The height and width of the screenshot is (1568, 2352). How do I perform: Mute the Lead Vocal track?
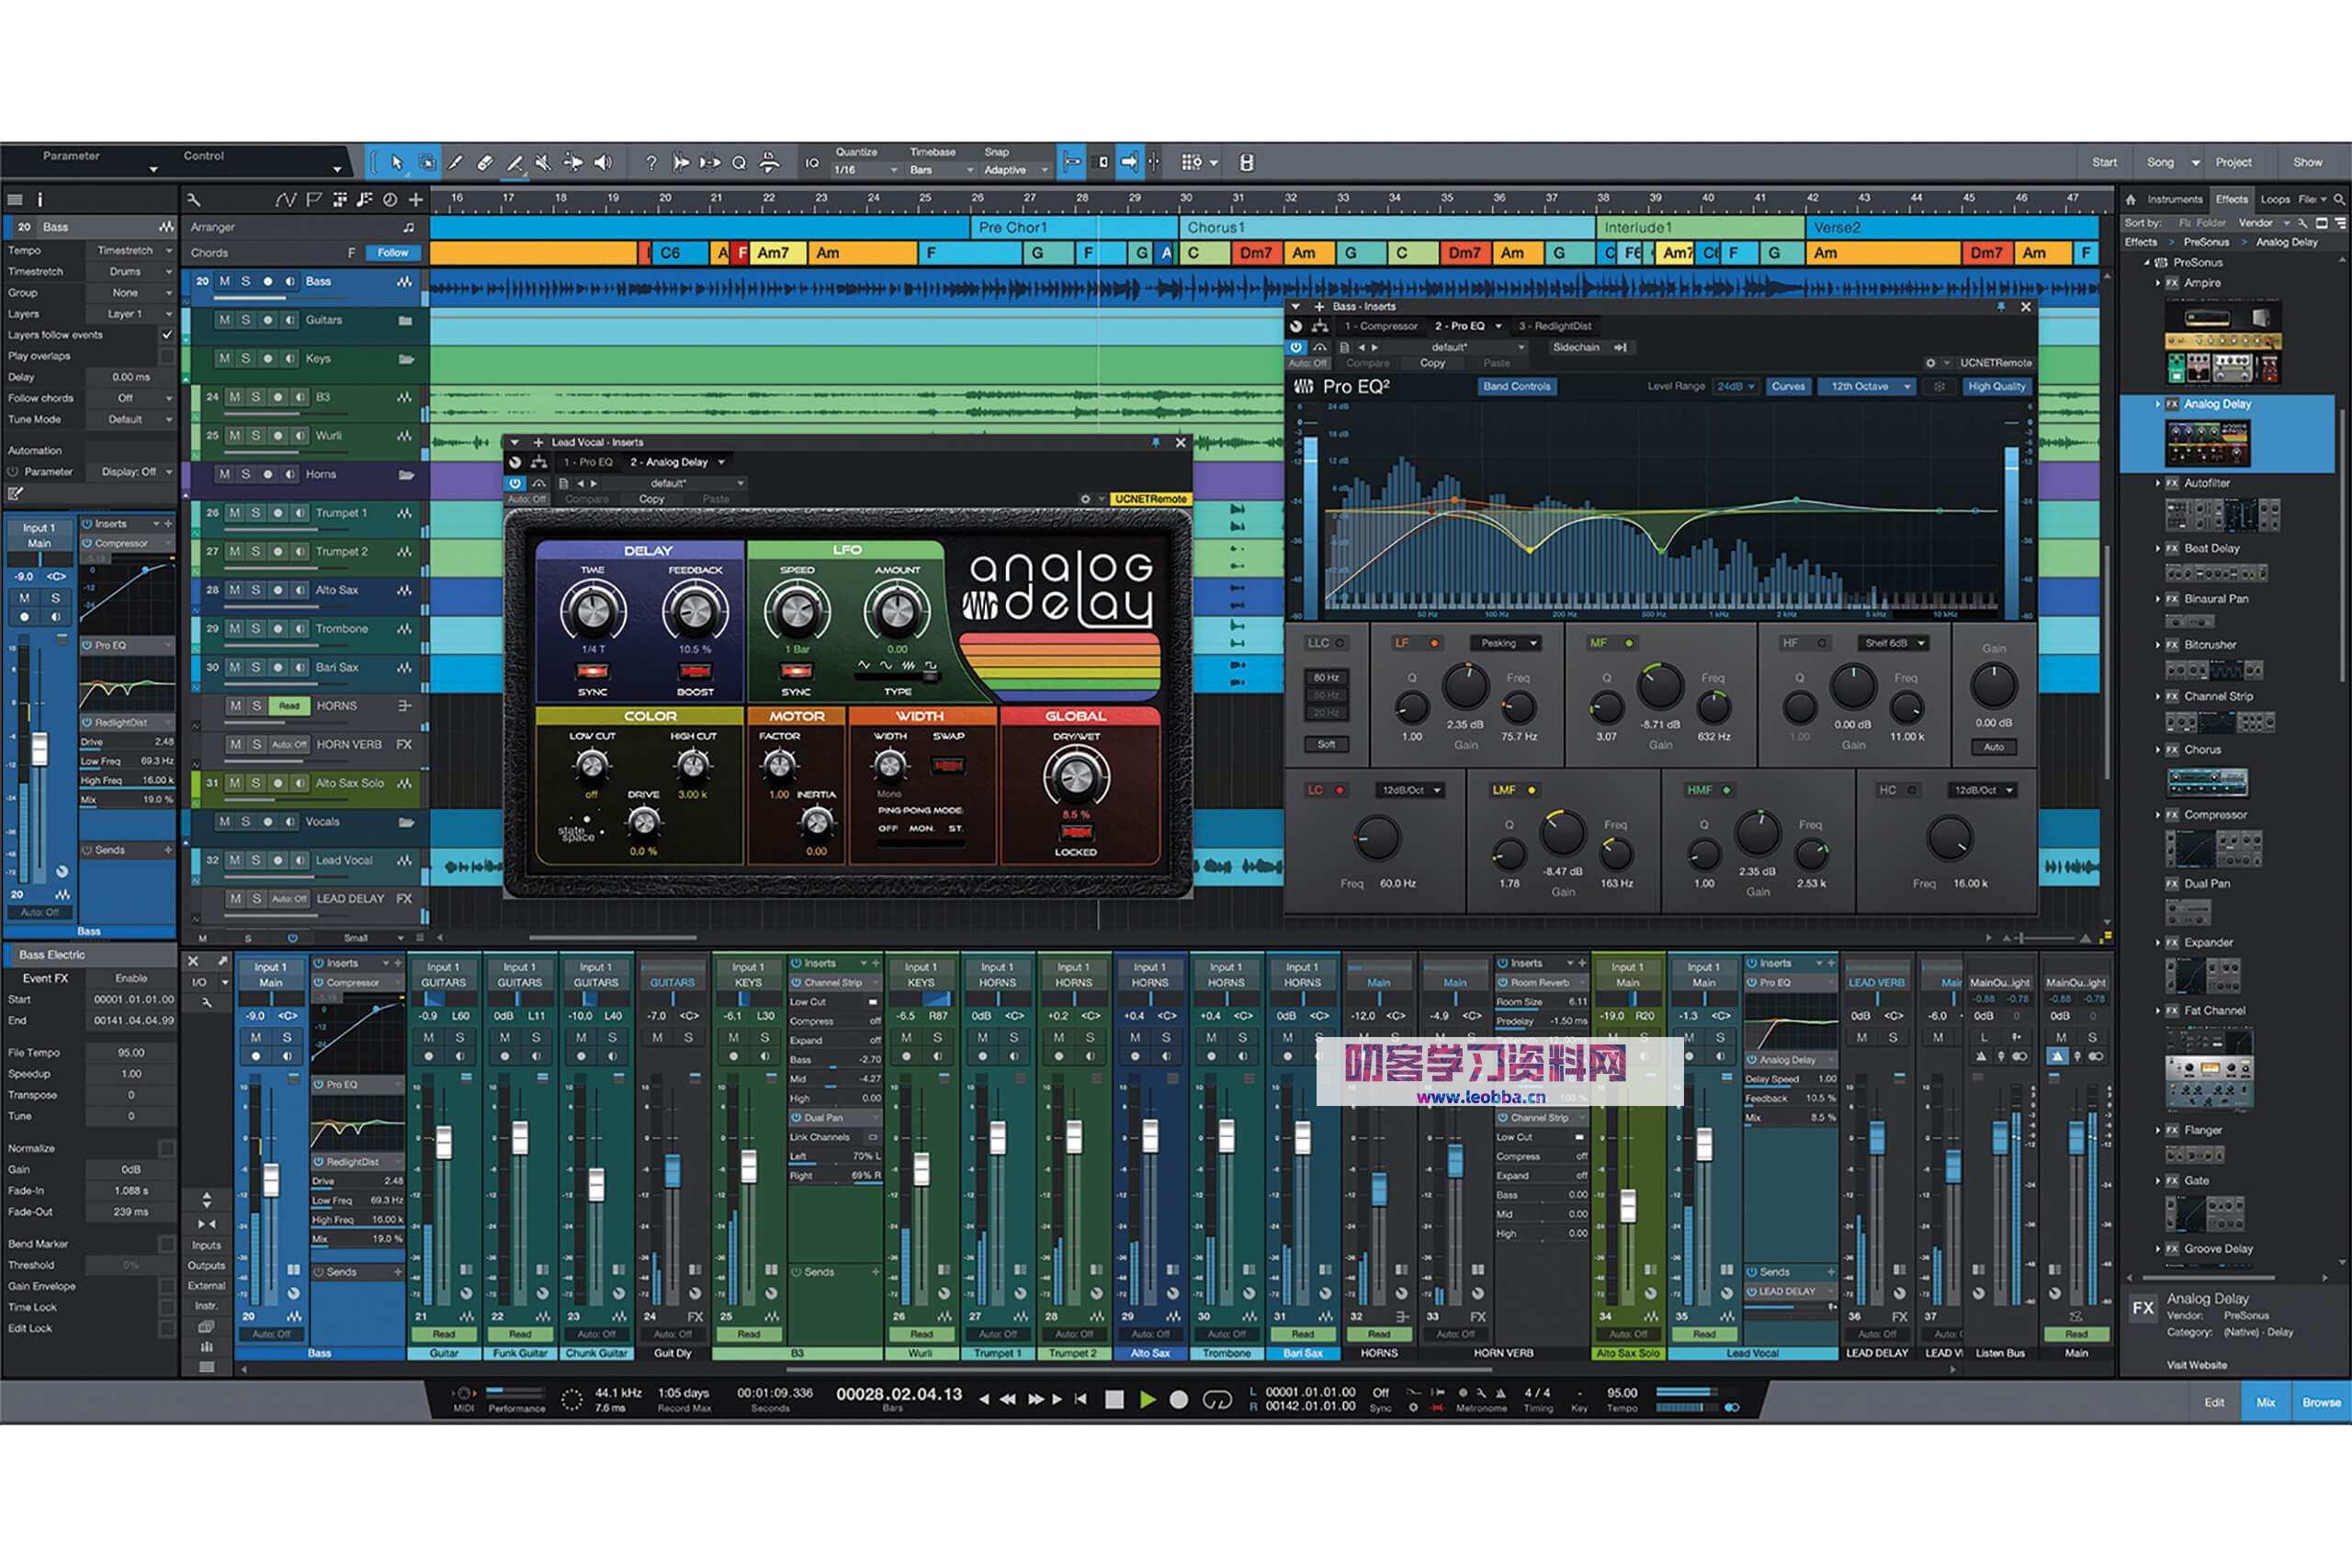tap(234, 860)
